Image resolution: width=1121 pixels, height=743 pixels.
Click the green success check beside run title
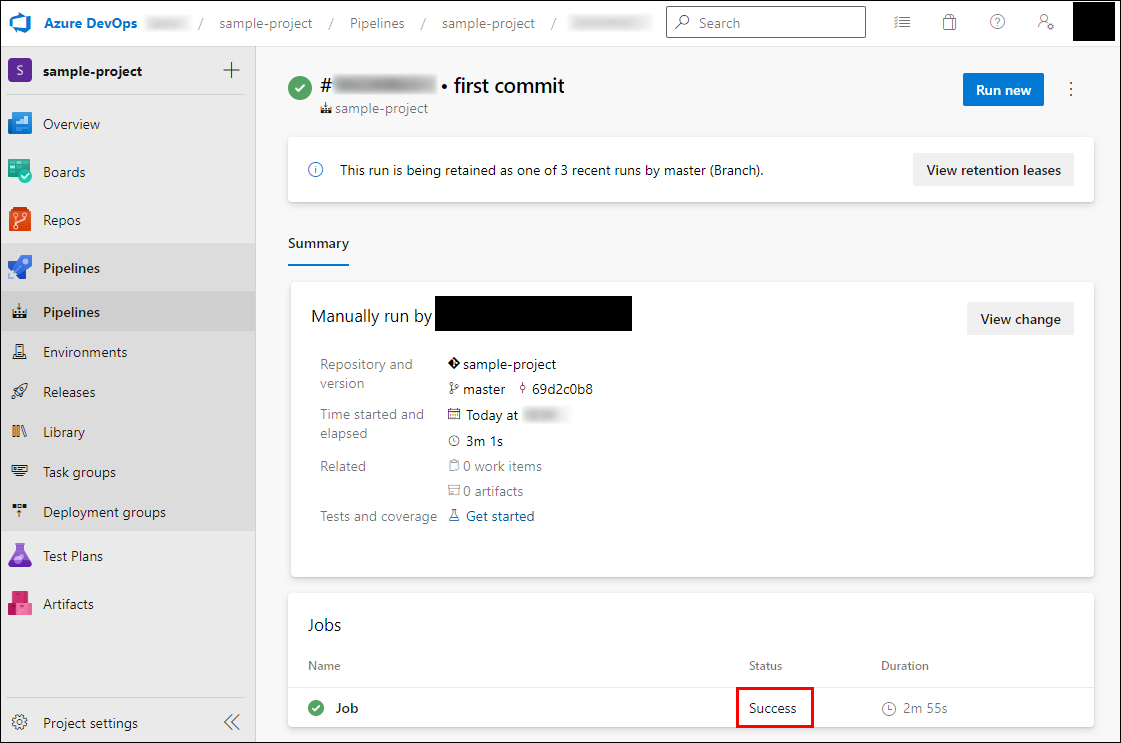pyautogui.click(x=300, y=89)
